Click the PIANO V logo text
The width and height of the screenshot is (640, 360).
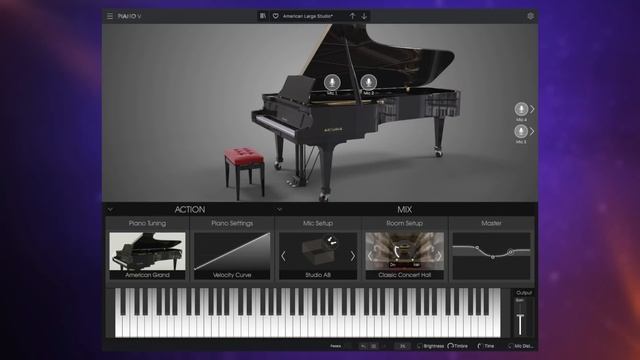coord(129,16)
